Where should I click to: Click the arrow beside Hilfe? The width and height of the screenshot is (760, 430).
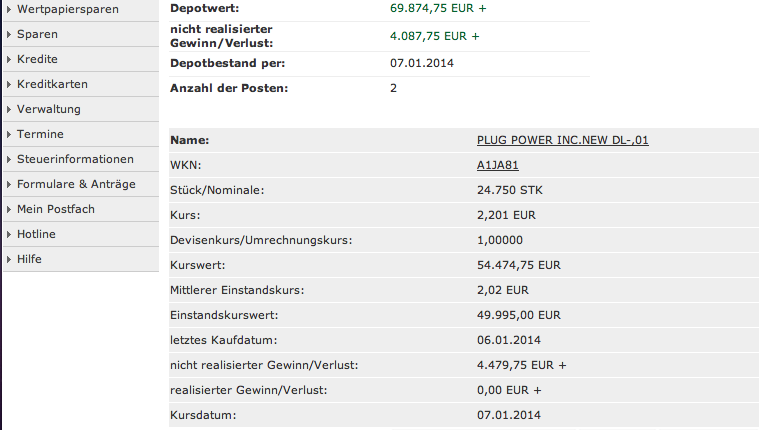pyautogui.click(x=9, y=259)
